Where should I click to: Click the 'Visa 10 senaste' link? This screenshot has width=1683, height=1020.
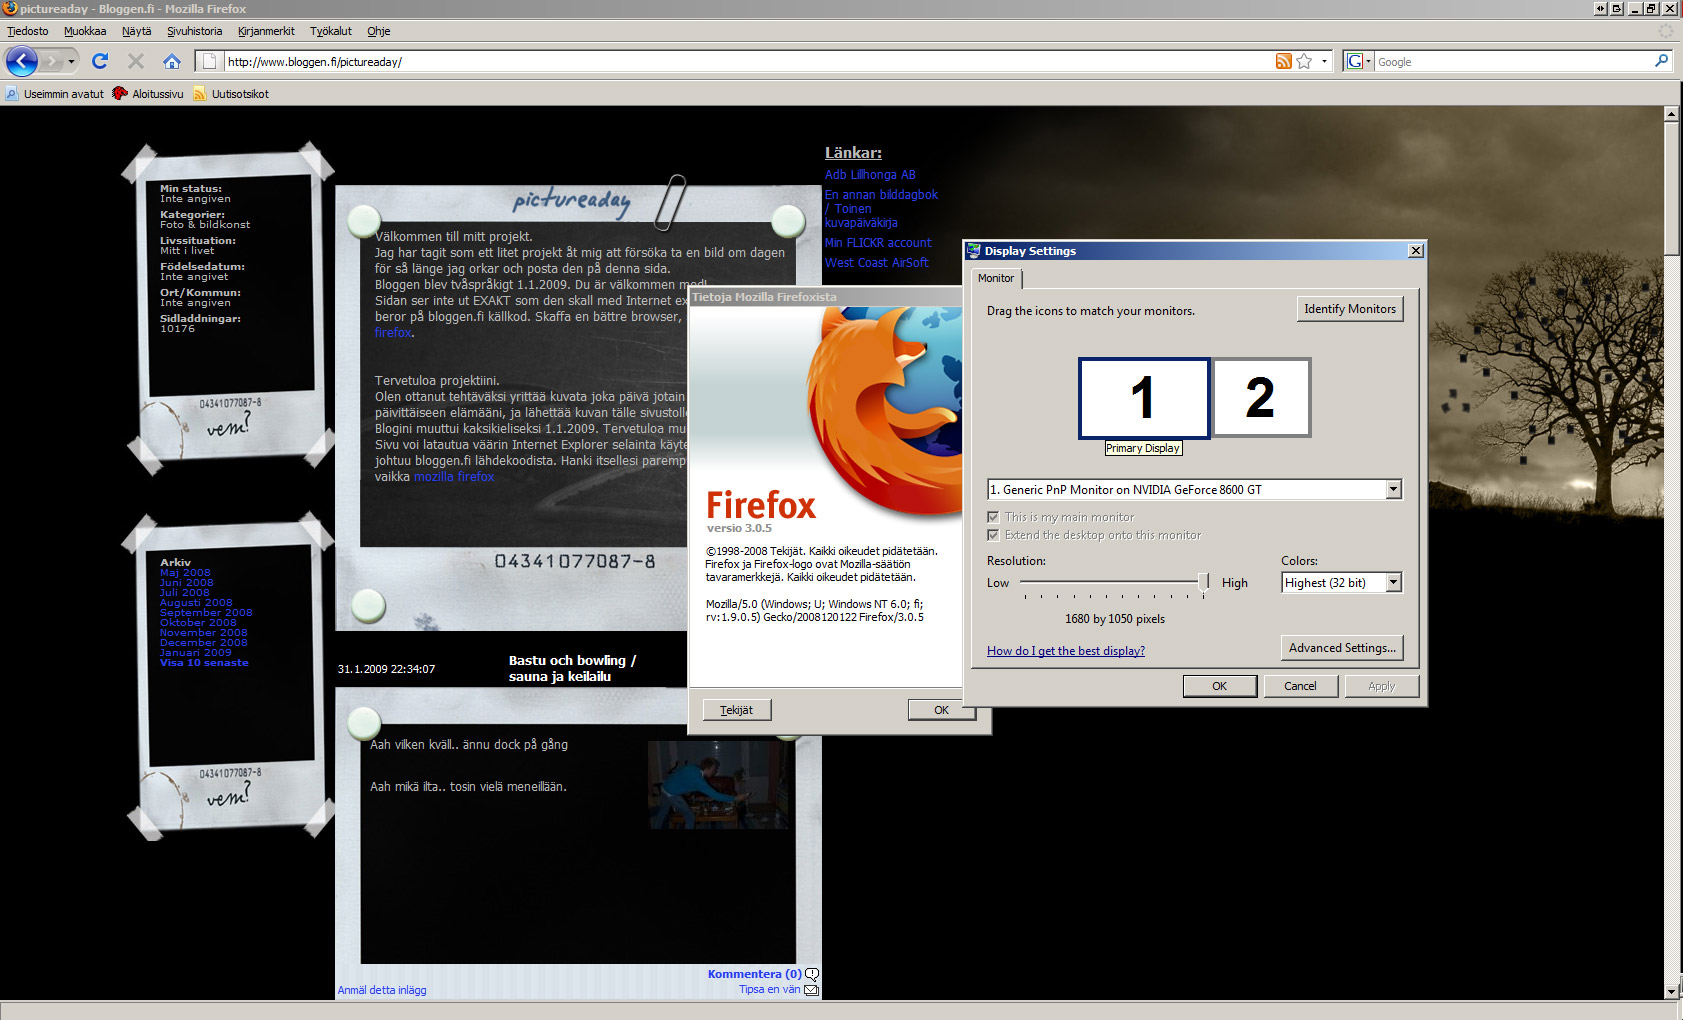[204, 663]
